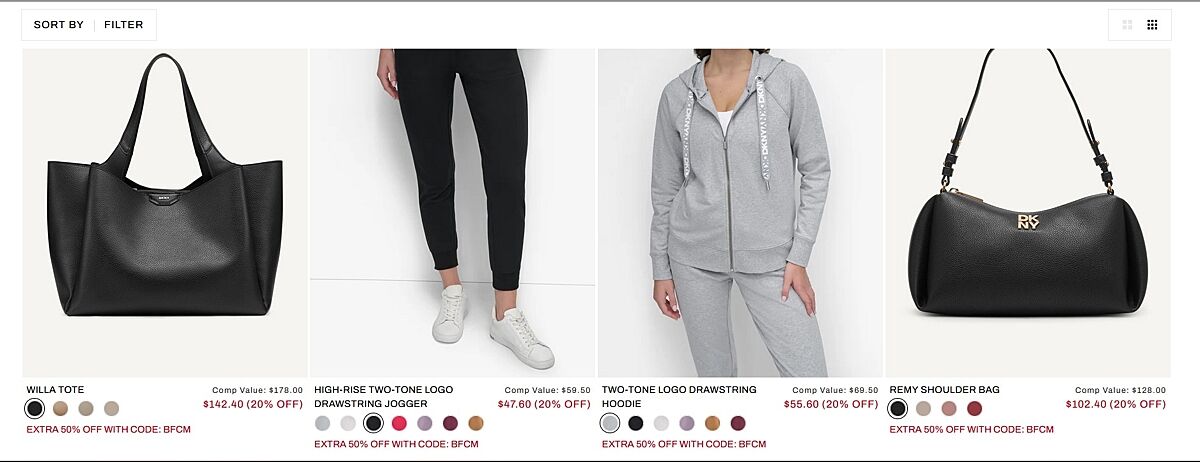View the black jogger product image
Viewport: 1200px width, 462px height.
point(453,213)
